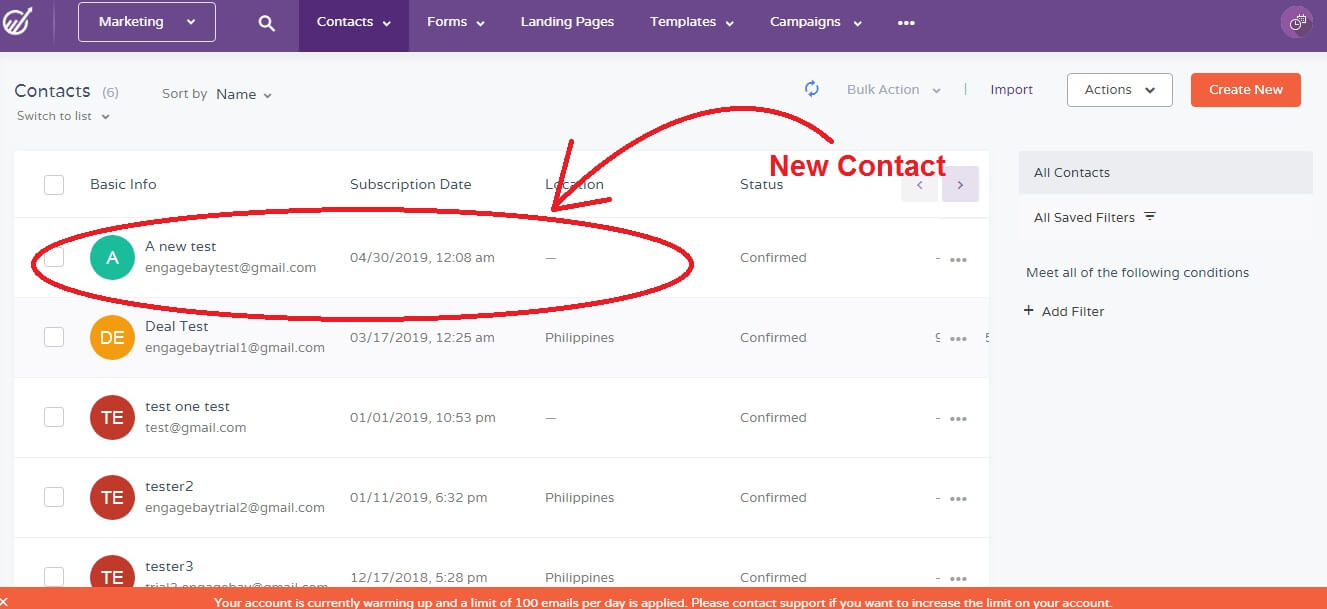
Task: Refresh the contacts list with the sync icon
Action: (x=811, y=89)
